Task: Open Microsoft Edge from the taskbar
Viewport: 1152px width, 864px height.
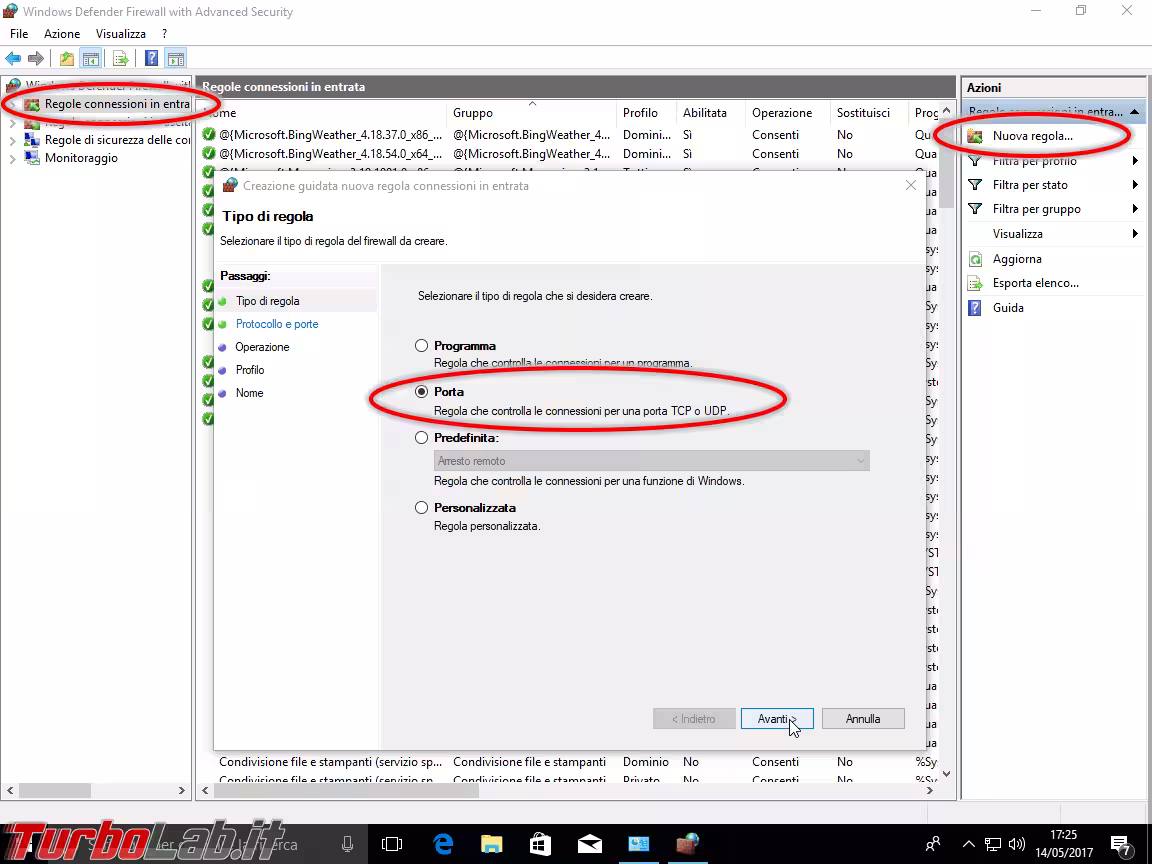Action: [x=442, y=843]
